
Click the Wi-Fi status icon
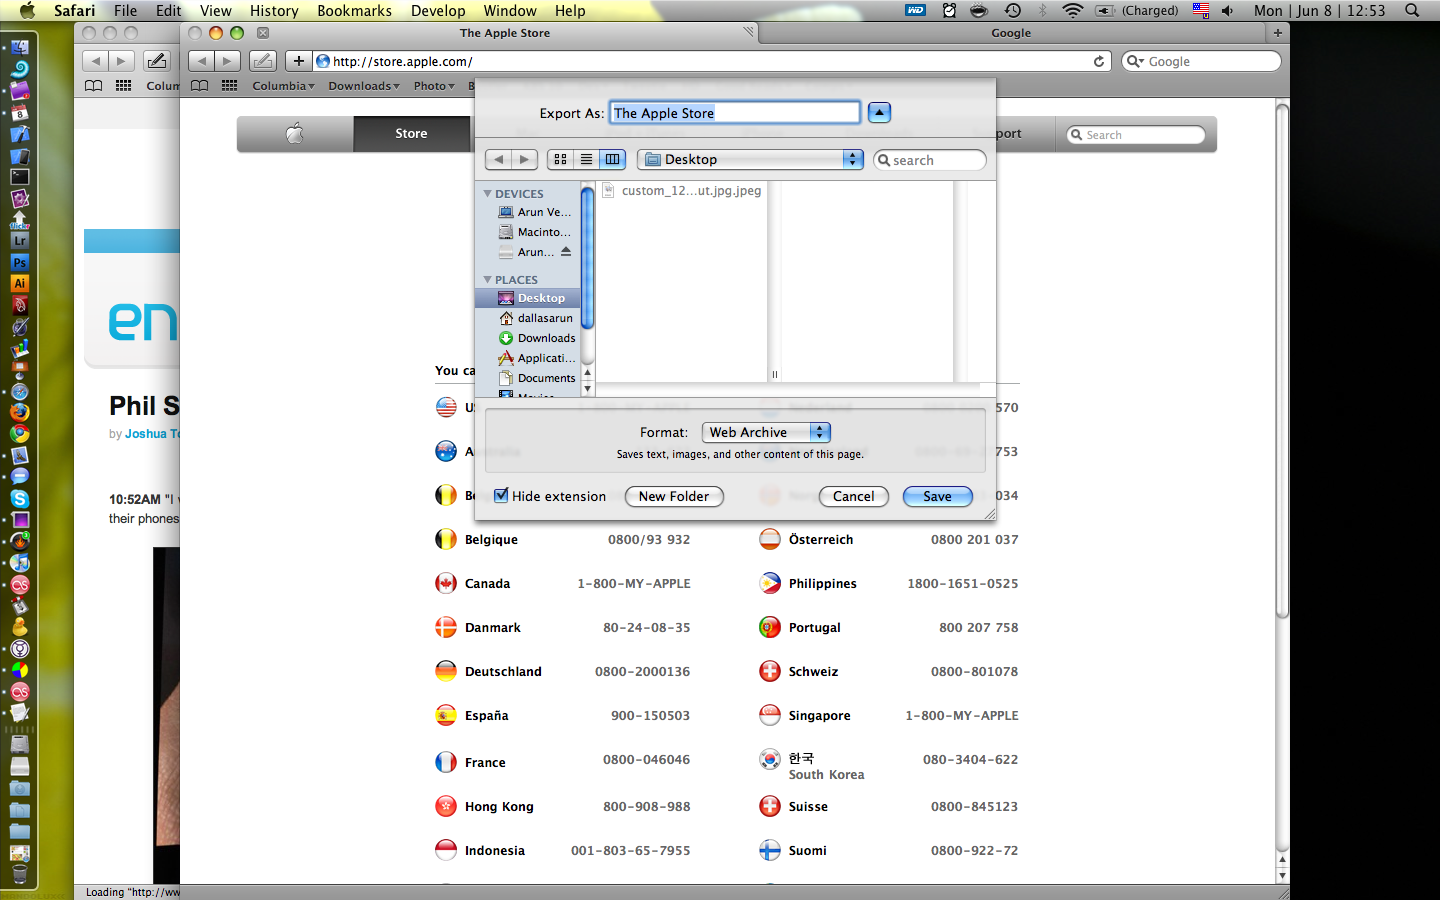pos(1072,11)
